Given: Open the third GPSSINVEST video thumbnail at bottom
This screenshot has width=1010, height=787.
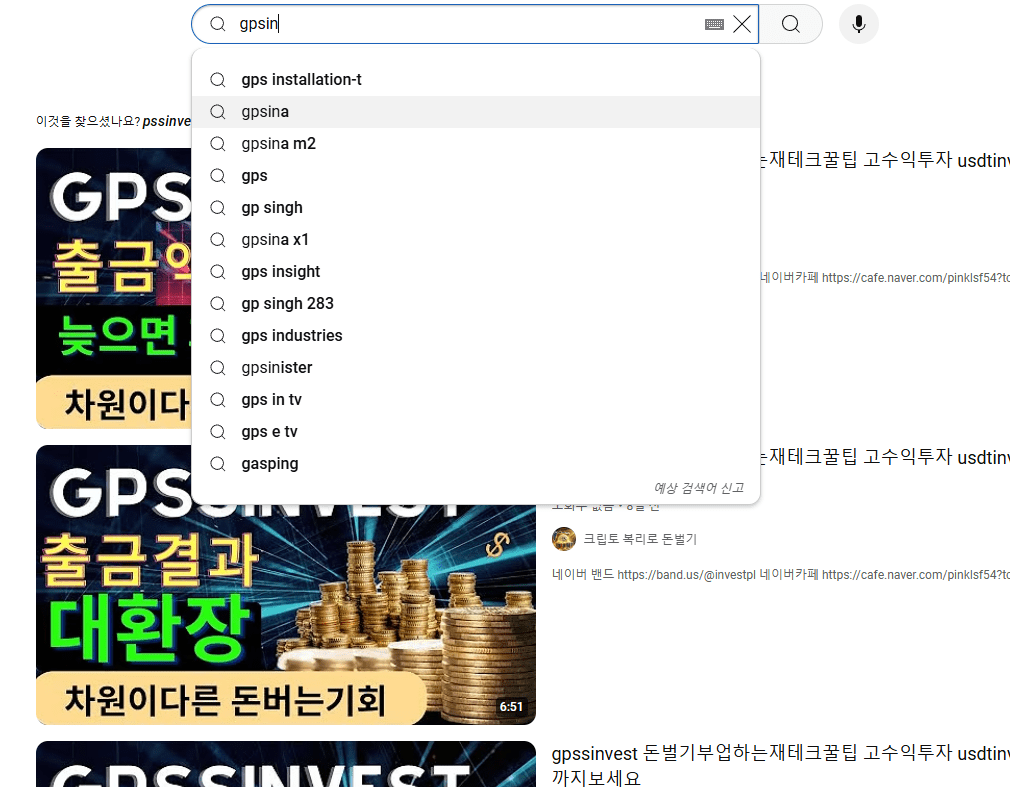Looking at the screenshot, I should point(285,764).
